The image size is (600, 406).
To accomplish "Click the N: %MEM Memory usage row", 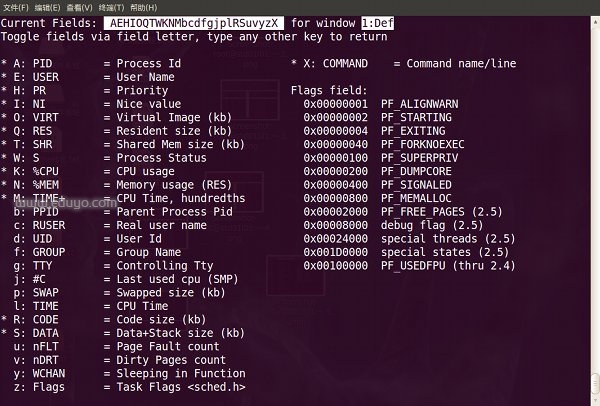I will [100, 185].
